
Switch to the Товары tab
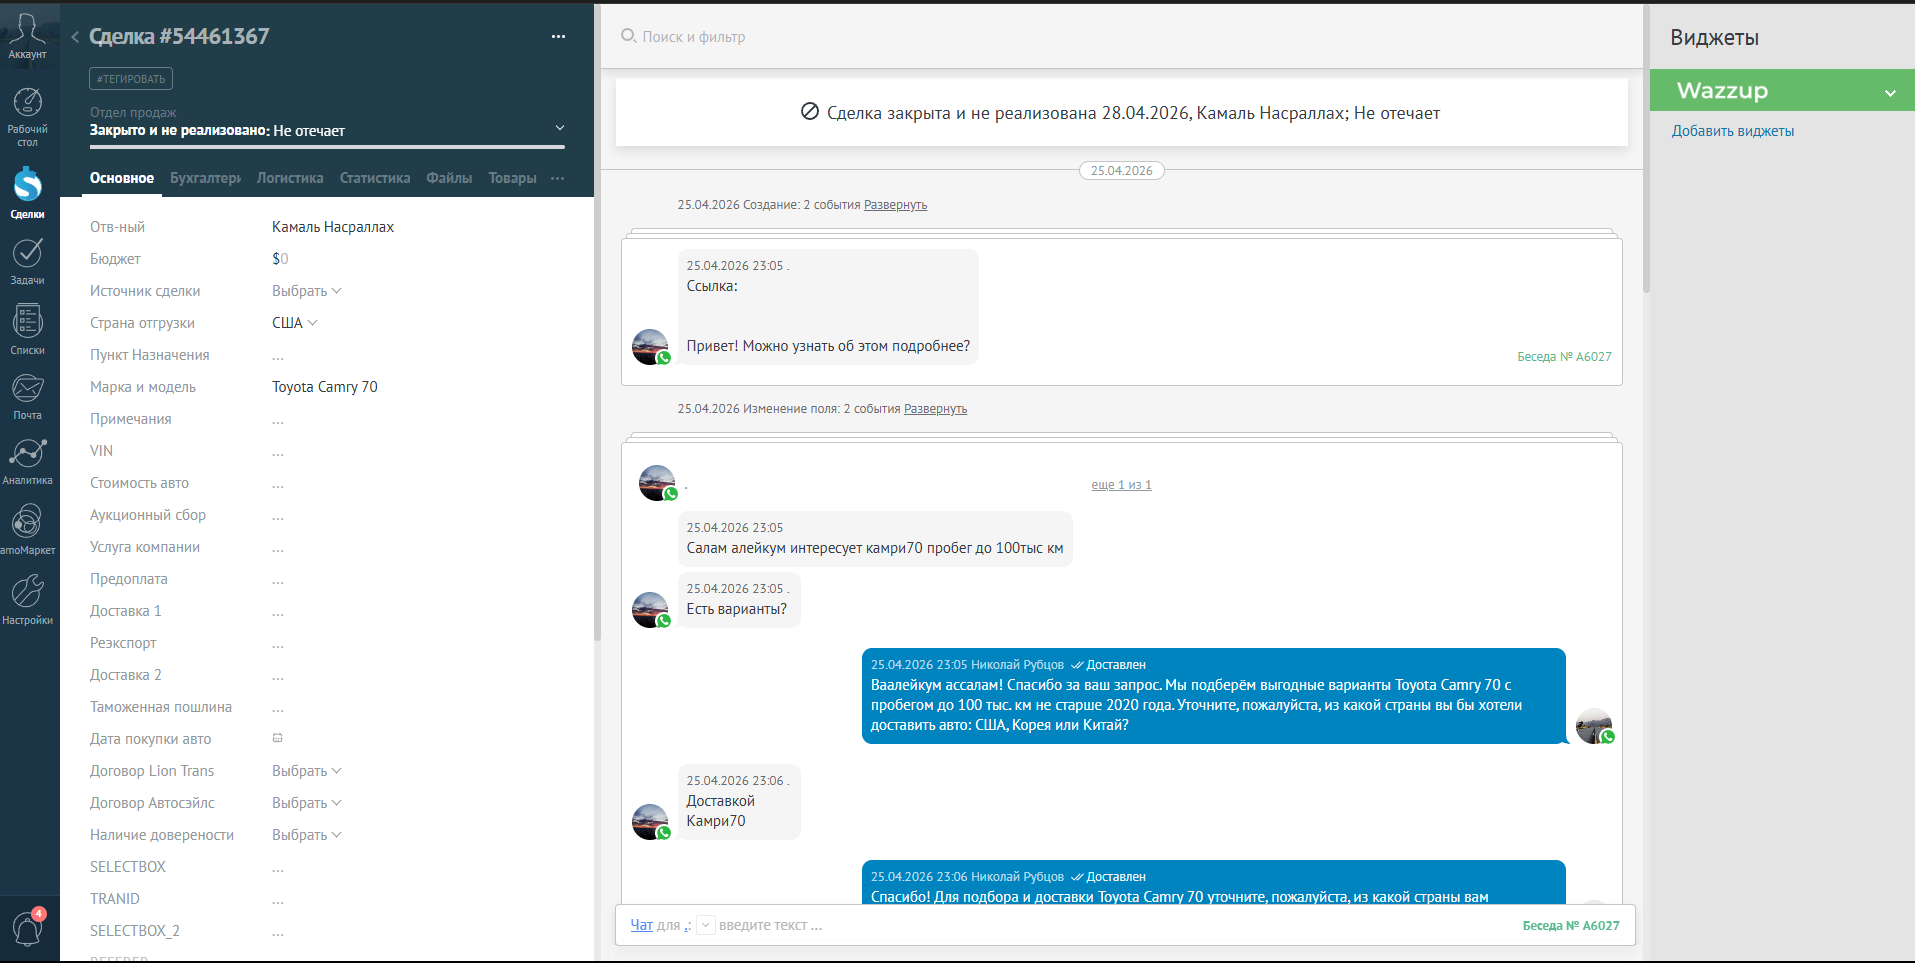512,178
